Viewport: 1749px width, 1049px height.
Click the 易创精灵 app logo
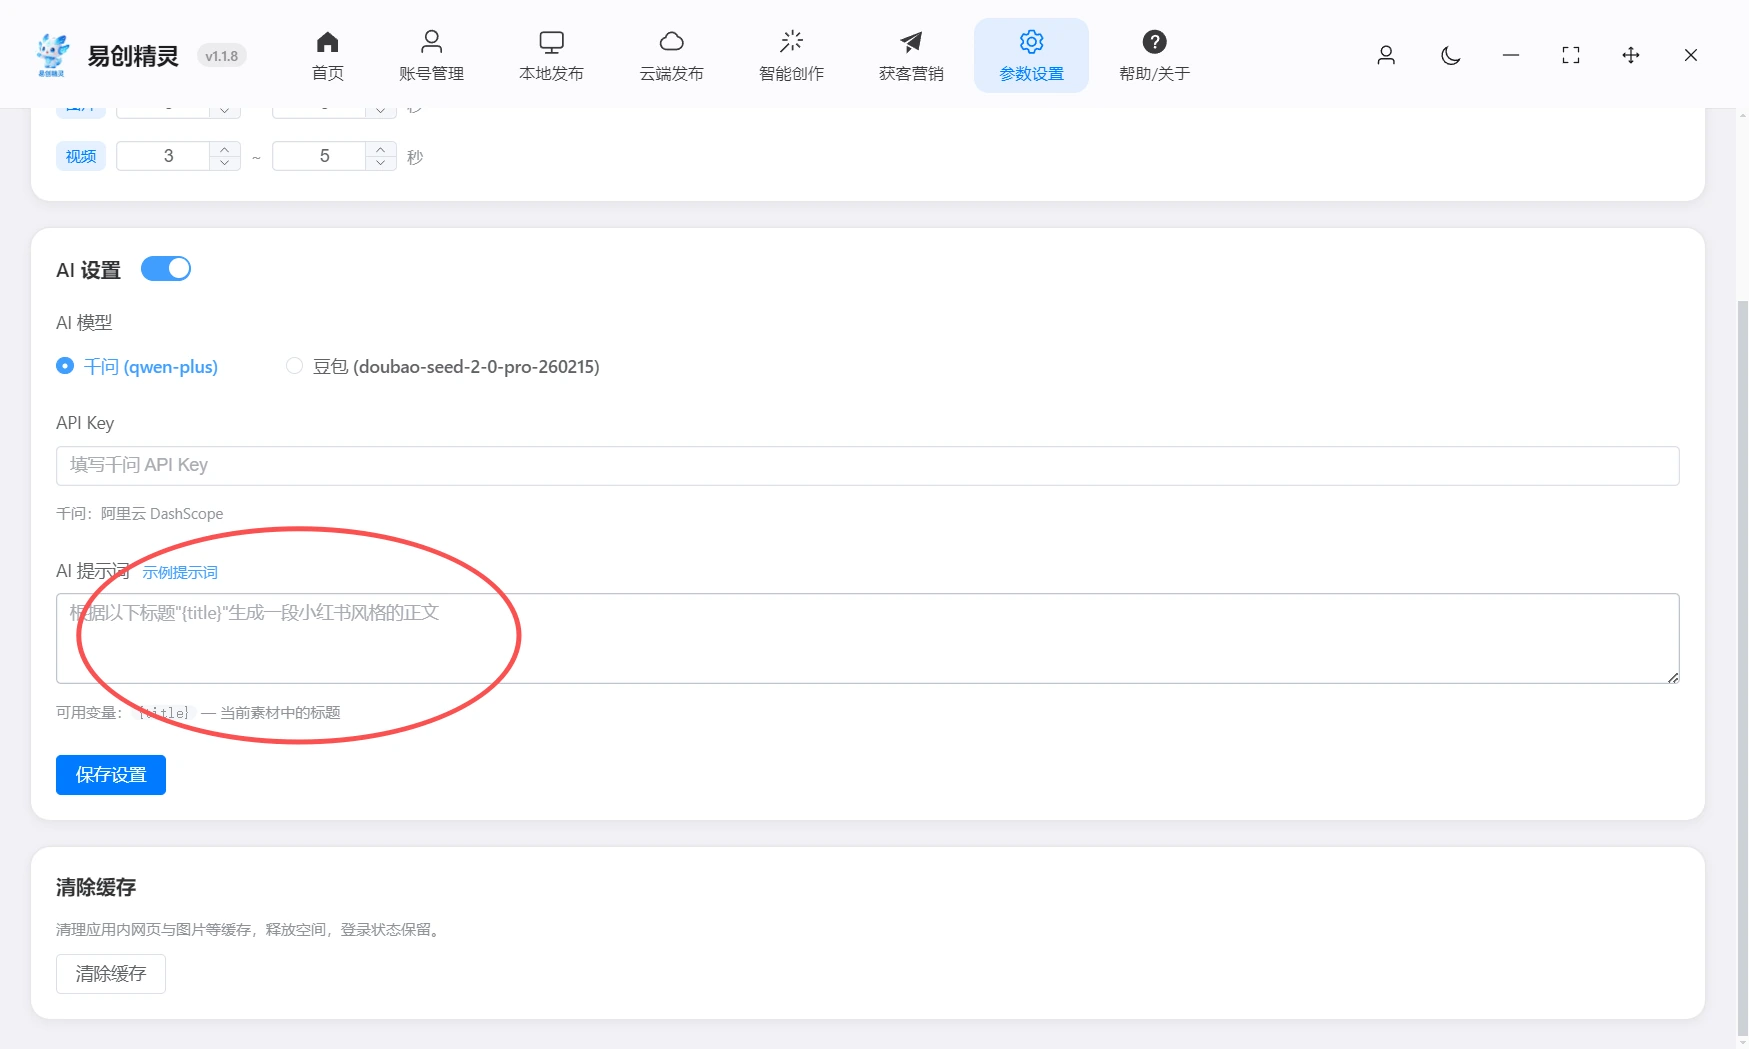(x=52, y=55)
